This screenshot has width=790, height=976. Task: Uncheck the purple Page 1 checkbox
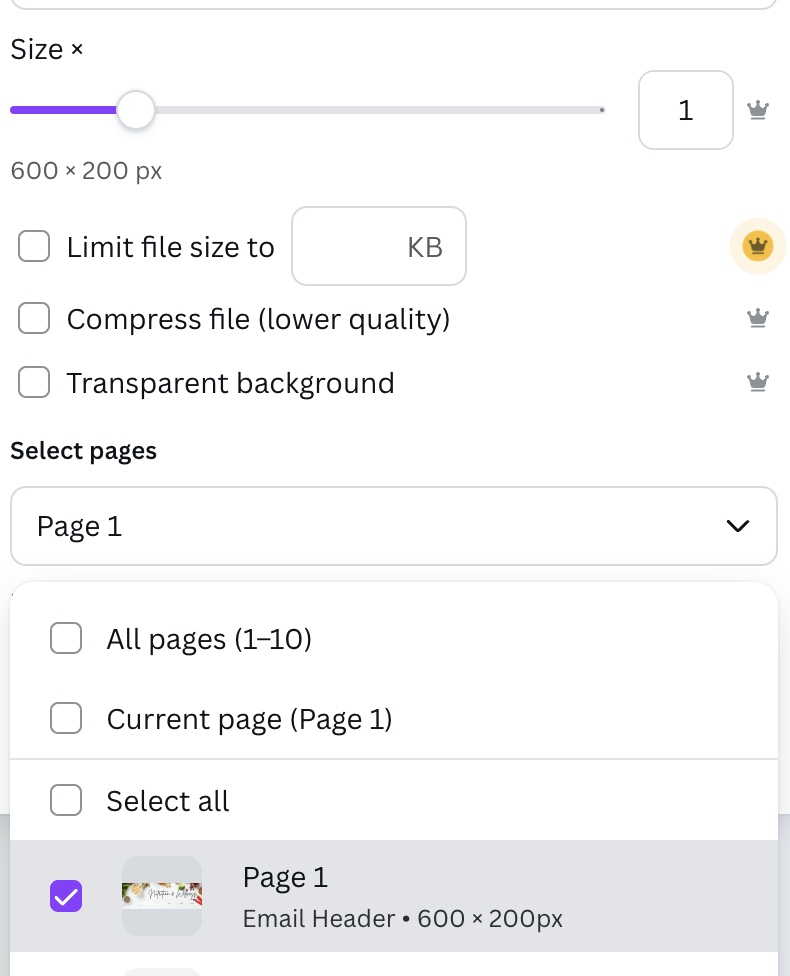pos(66,896)
